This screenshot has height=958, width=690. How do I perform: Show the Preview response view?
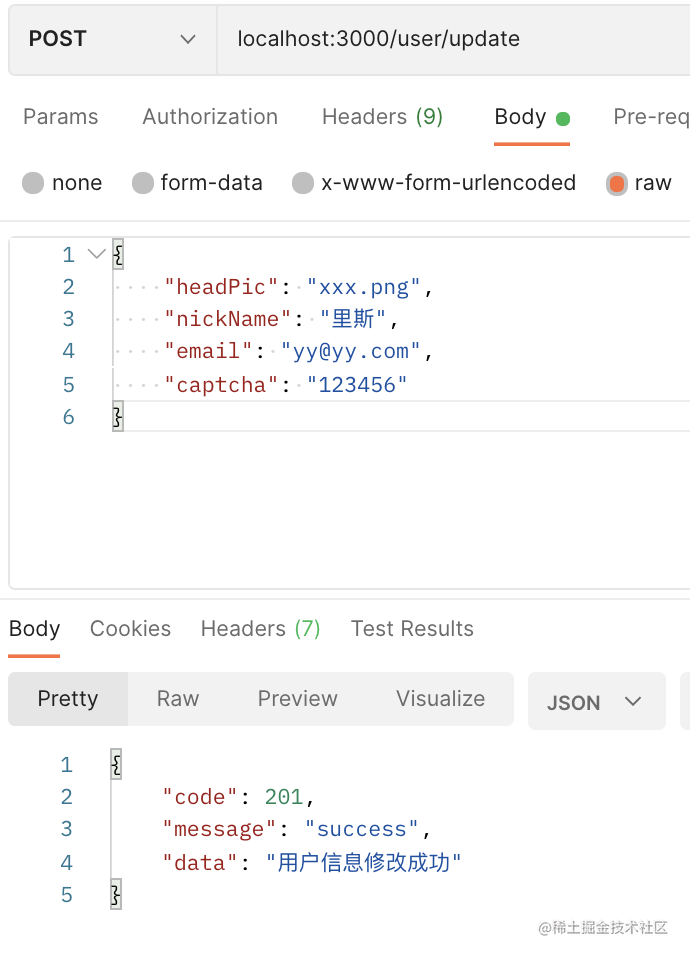pyautogui.click(x=297, y=699)
